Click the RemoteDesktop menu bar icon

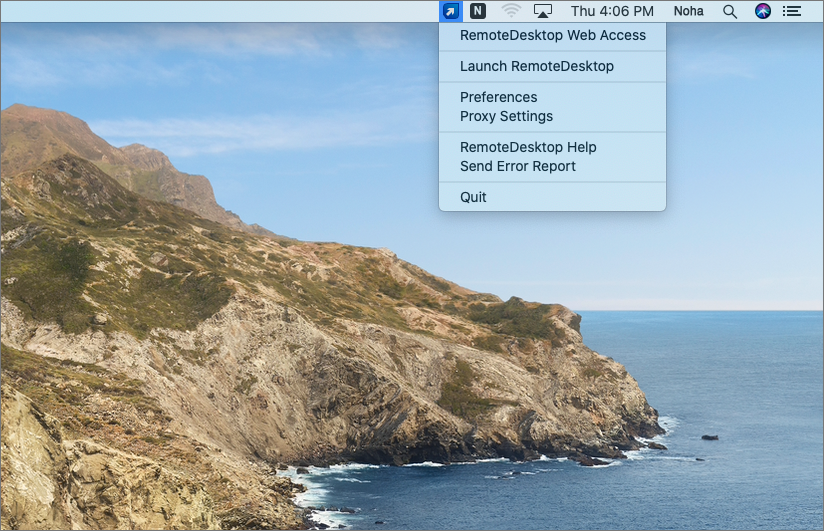click(x=451, y=11)
